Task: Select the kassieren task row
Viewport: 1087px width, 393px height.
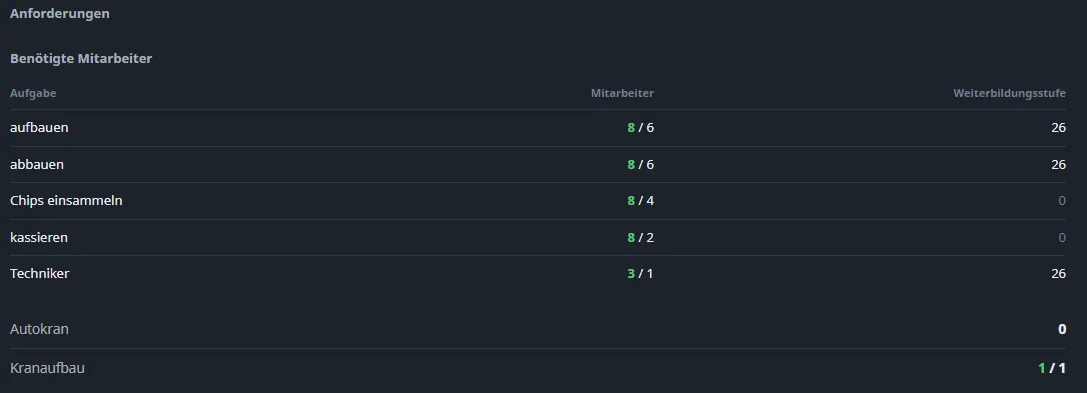Action: 538,237
